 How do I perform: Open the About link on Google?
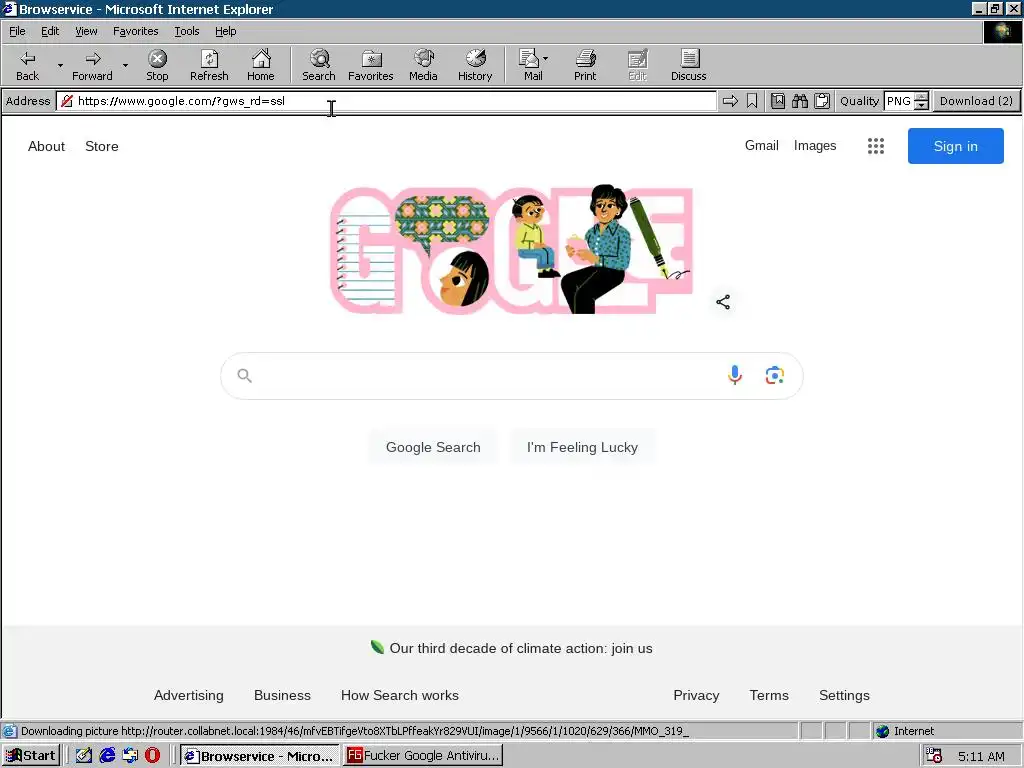(x=46, y=146)
